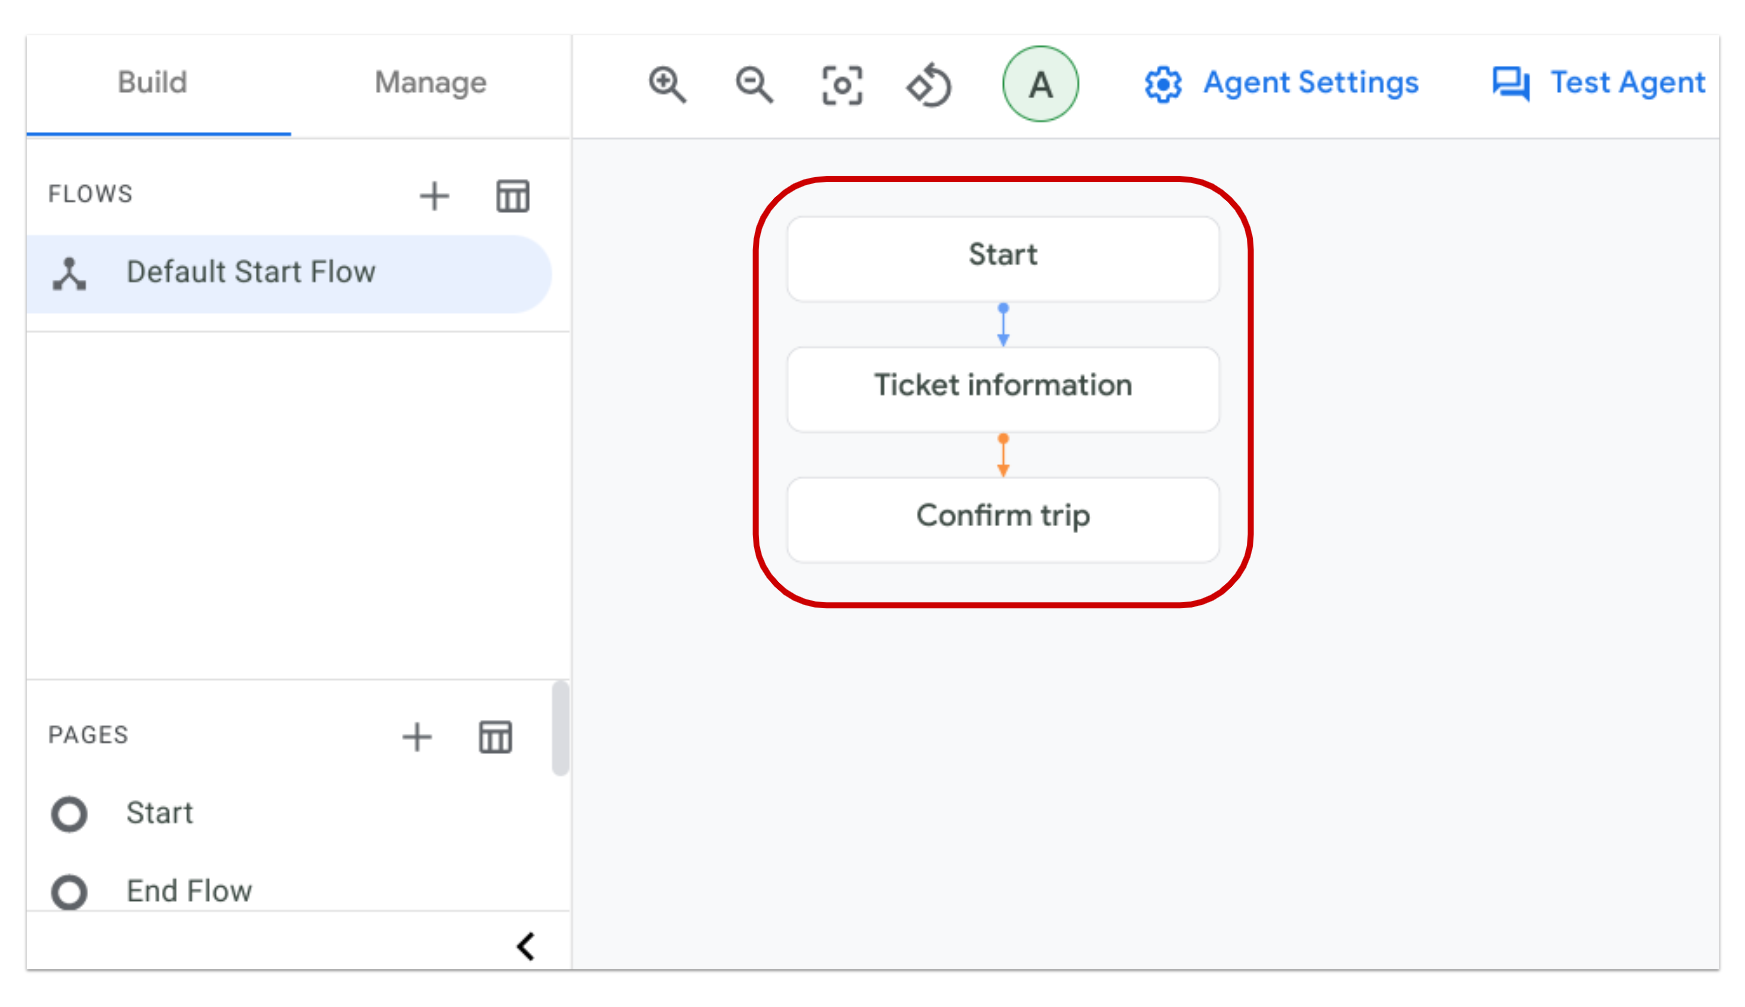This screenshot has height=1007, width=1745.
Task: Click the fit-to-screen focus icon
Action: tap(841, 85)
